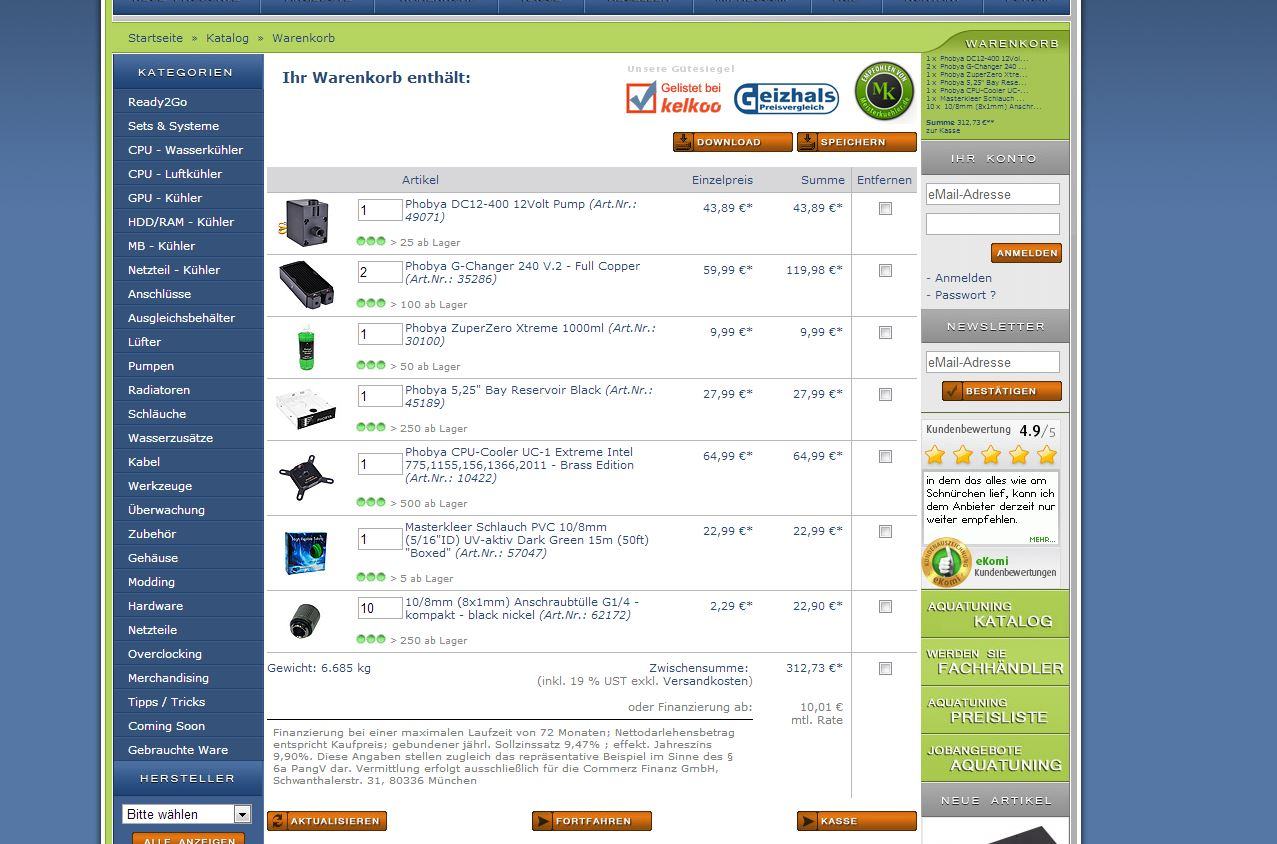Viewport: 1277px width, 844px height.
Task: Click the Aktualisieren button
Action: tap(327, 821)
